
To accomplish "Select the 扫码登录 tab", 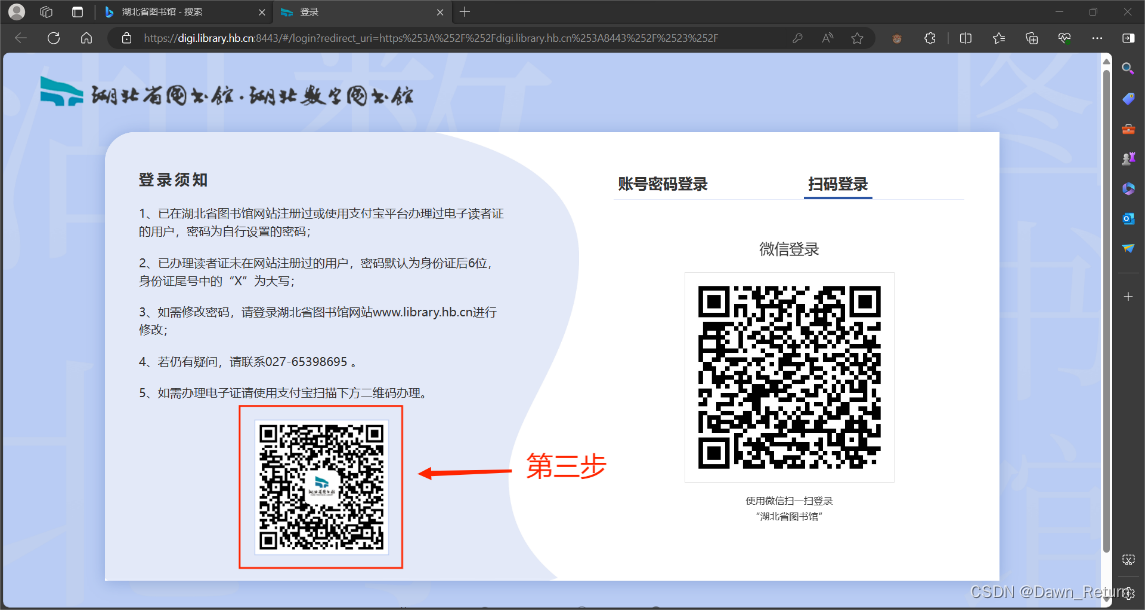I will [838, 184].
